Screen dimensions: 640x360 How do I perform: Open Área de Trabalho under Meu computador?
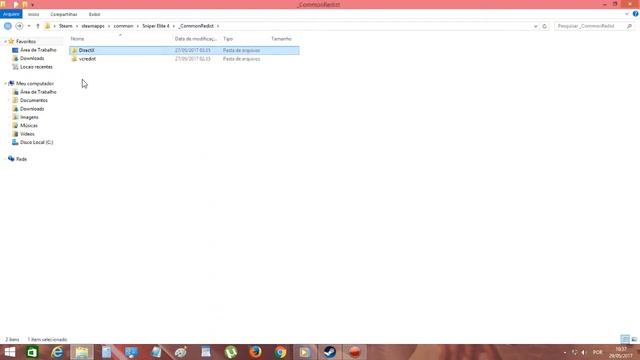pyautogui.click(x=38, y=92)
